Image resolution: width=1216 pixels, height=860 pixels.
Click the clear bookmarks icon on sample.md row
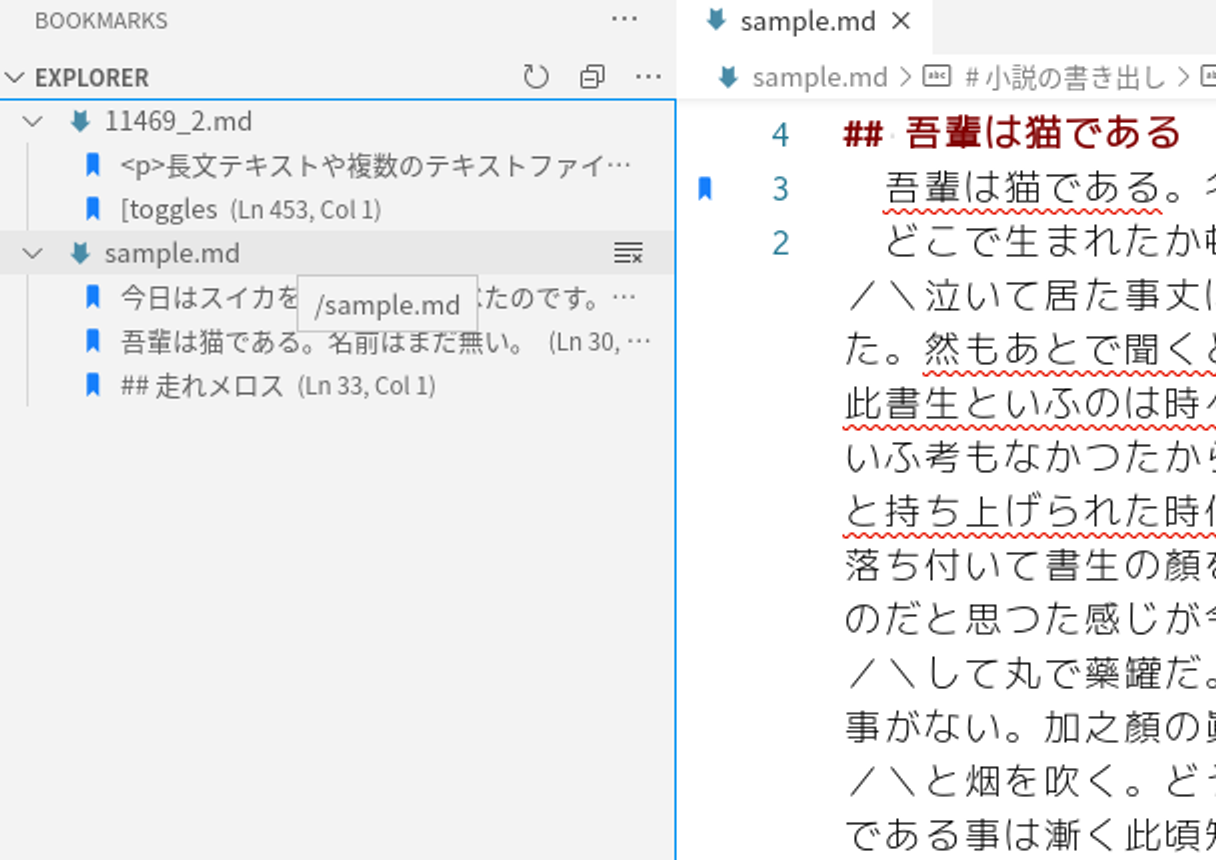point(628,253)
